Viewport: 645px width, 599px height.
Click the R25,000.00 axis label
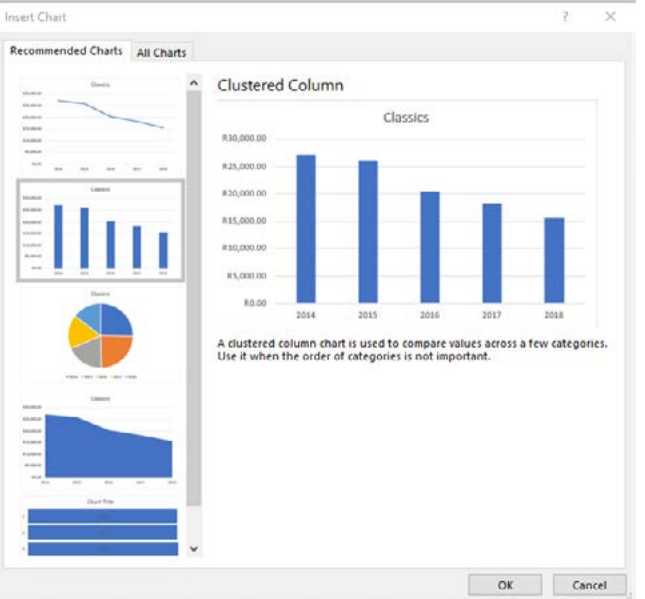(x=244, y=166)
